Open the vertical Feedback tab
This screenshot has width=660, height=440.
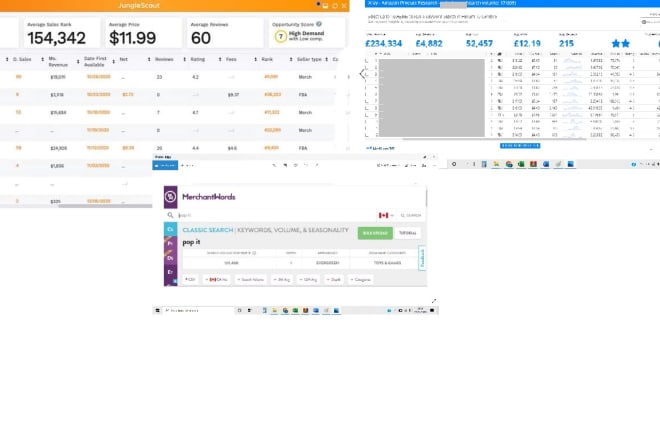(x=422, y=258)
